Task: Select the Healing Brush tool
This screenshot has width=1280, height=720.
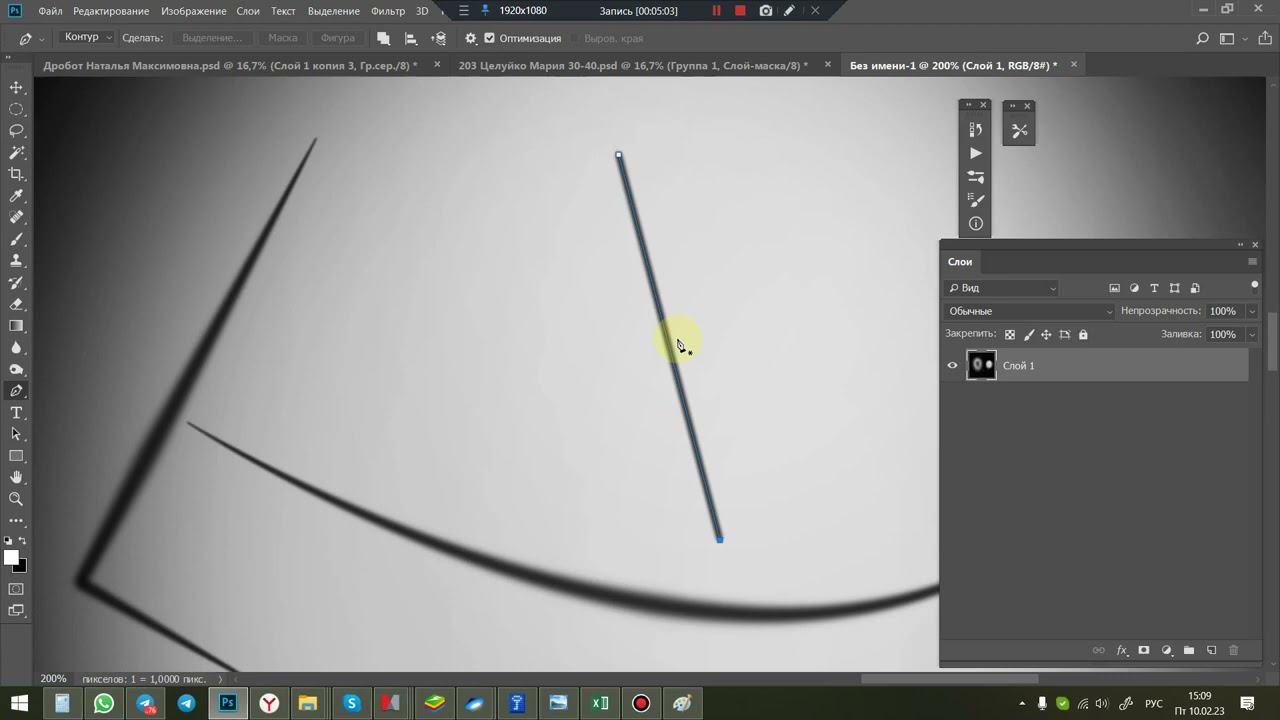Action: [x=17, y=218]
